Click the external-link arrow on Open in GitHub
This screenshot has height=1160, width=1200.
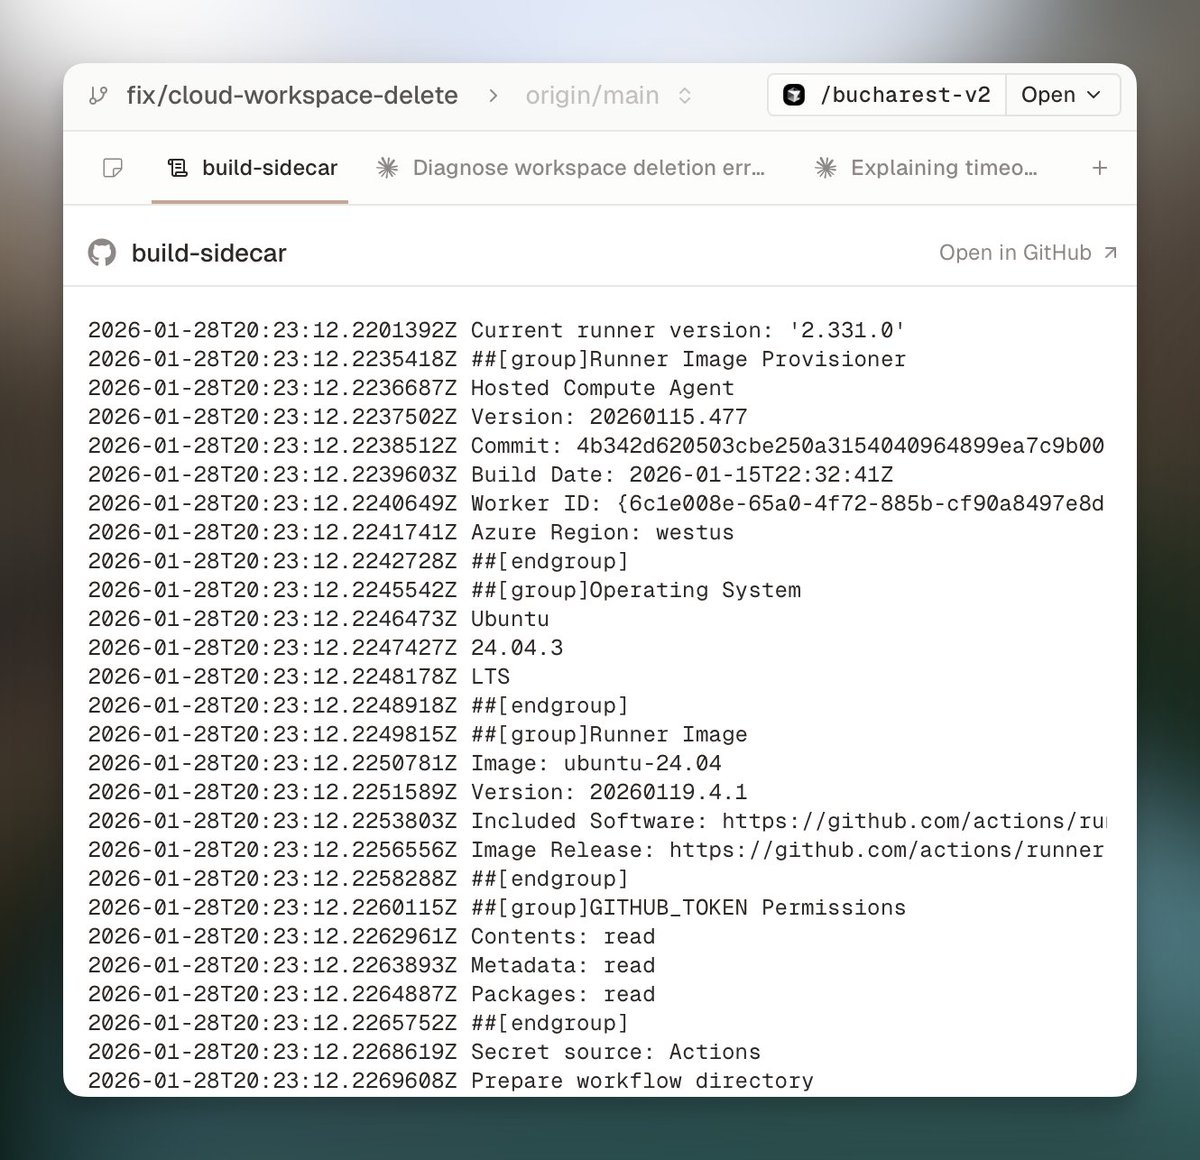pyautogui.click(x=1110, y=253)
